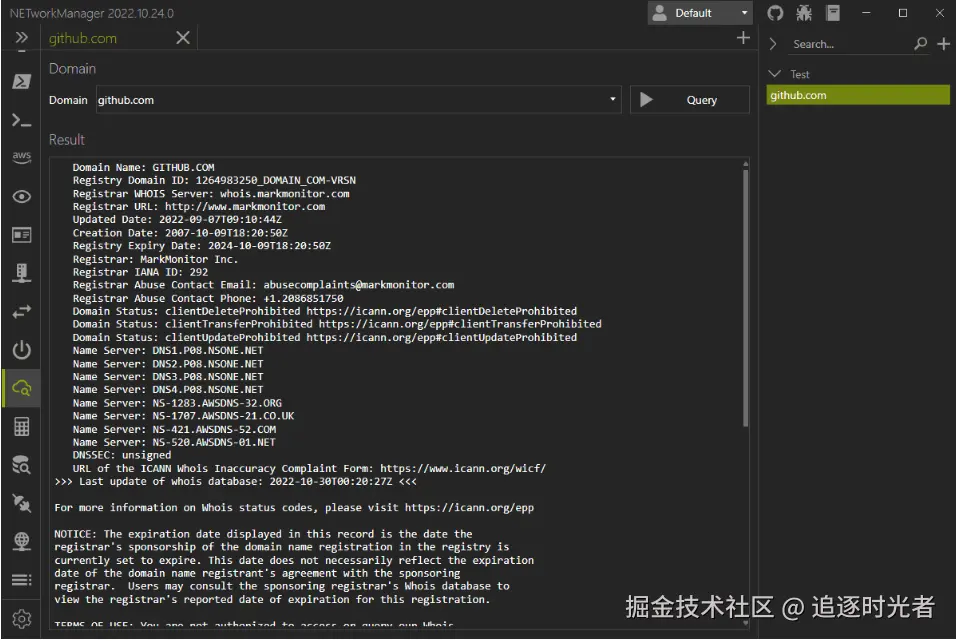Open the Listeners globe icon

pyautogui.click(x=21, y=541)
